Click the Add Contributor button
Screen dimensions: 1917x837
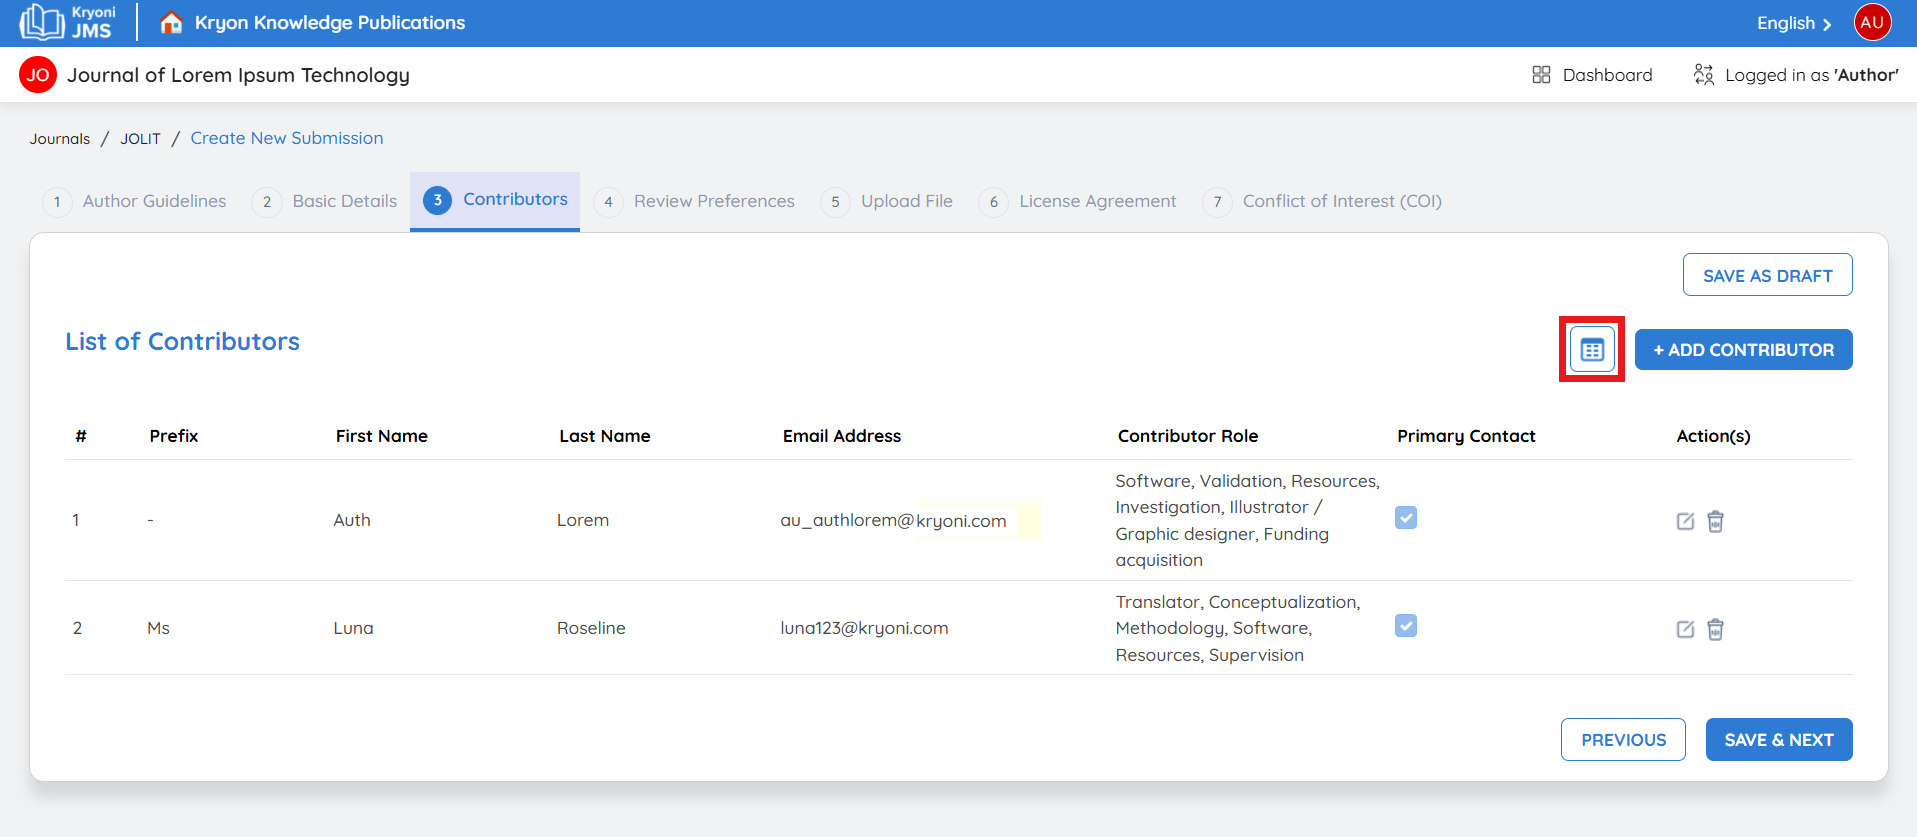coord(1743,350)
